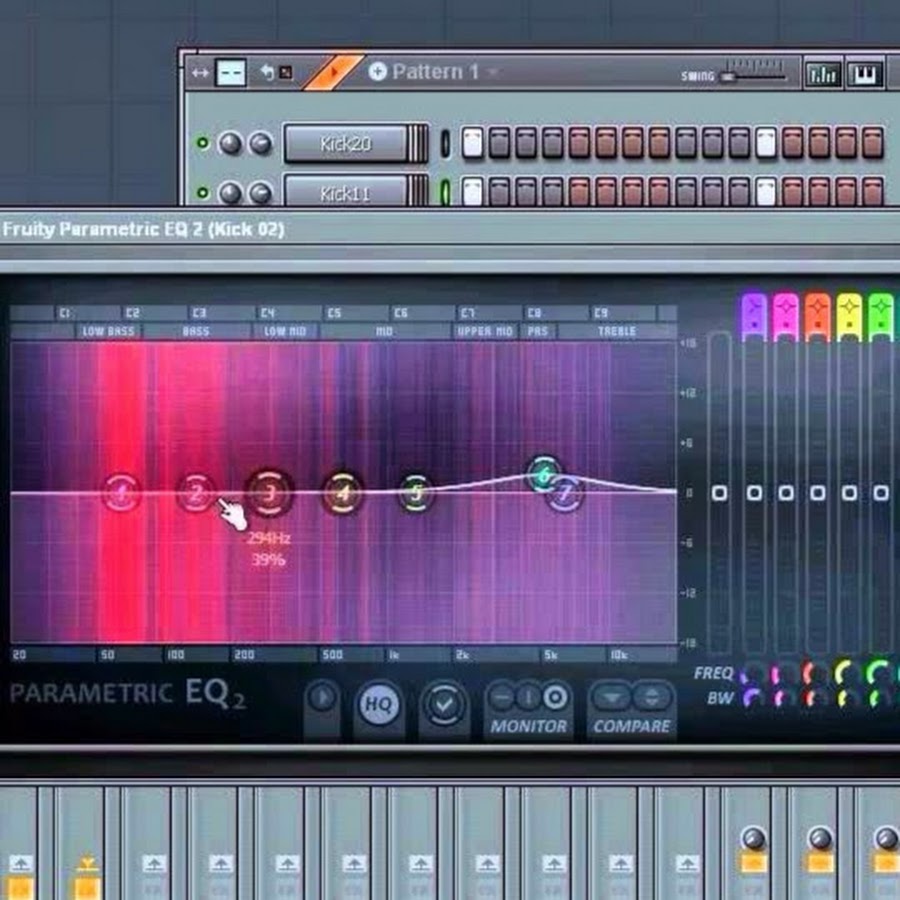Click the curved undo arrow icon in channel rack header
The width and height of the screenshot is (900, 900).
(267, 72)
